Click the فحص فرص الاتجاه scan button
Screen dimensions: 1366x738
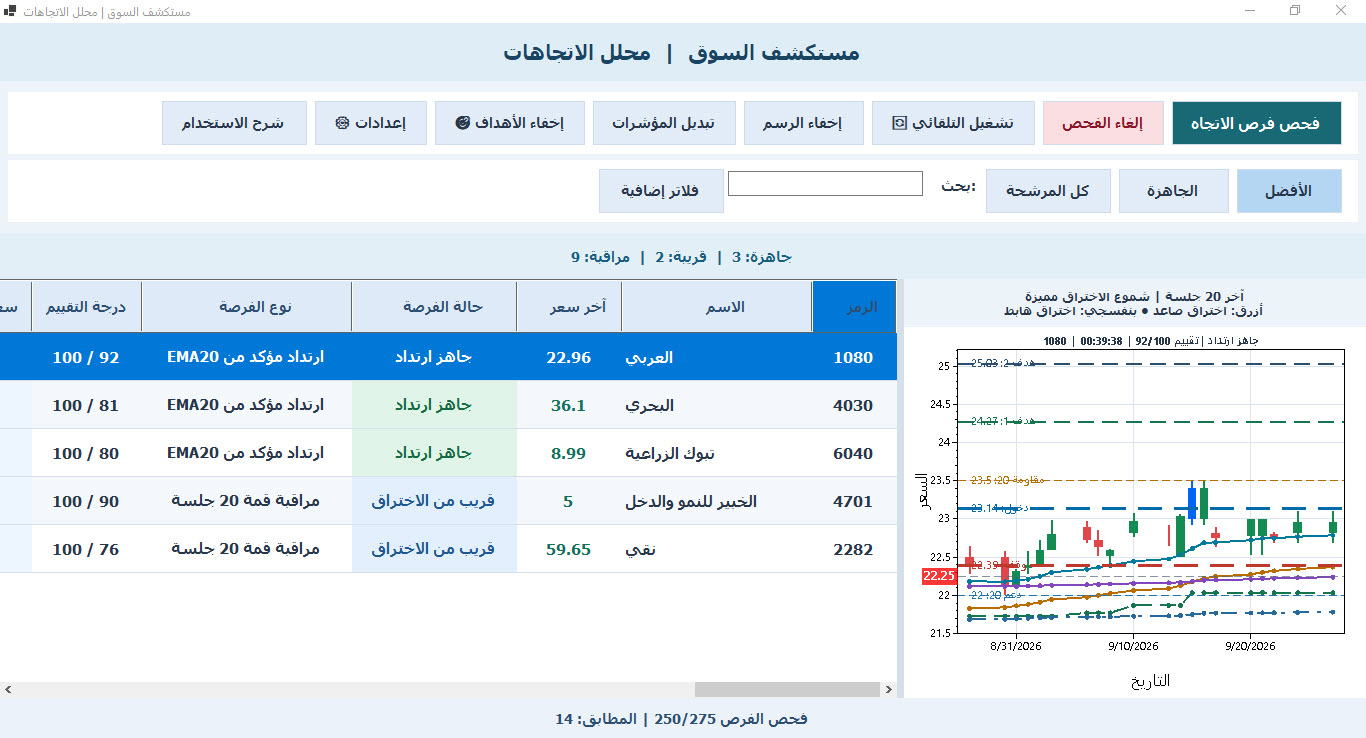[x=1255, y=123]
